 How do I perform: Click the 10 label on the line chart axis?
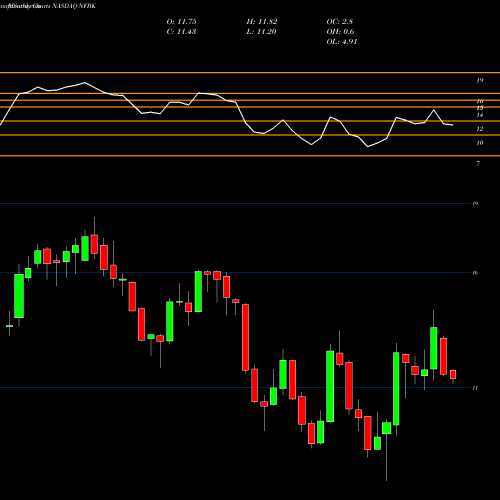click(x=479, y=143)
